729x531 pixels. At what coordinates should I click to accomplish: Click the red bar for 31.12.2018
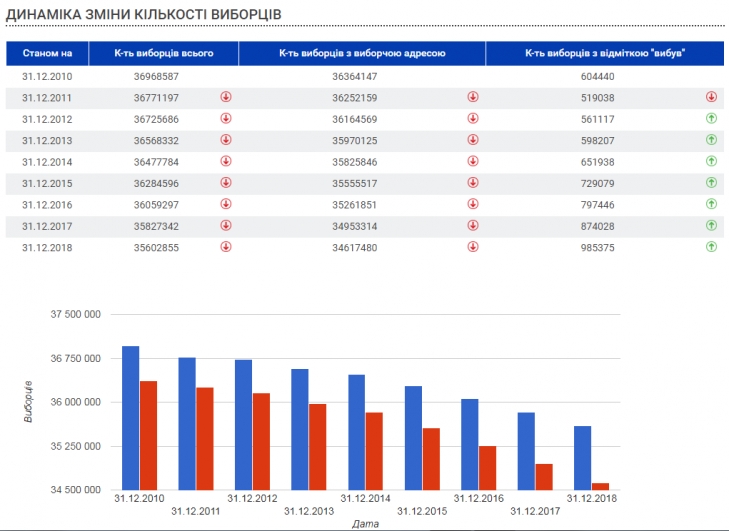pos(600,486)
